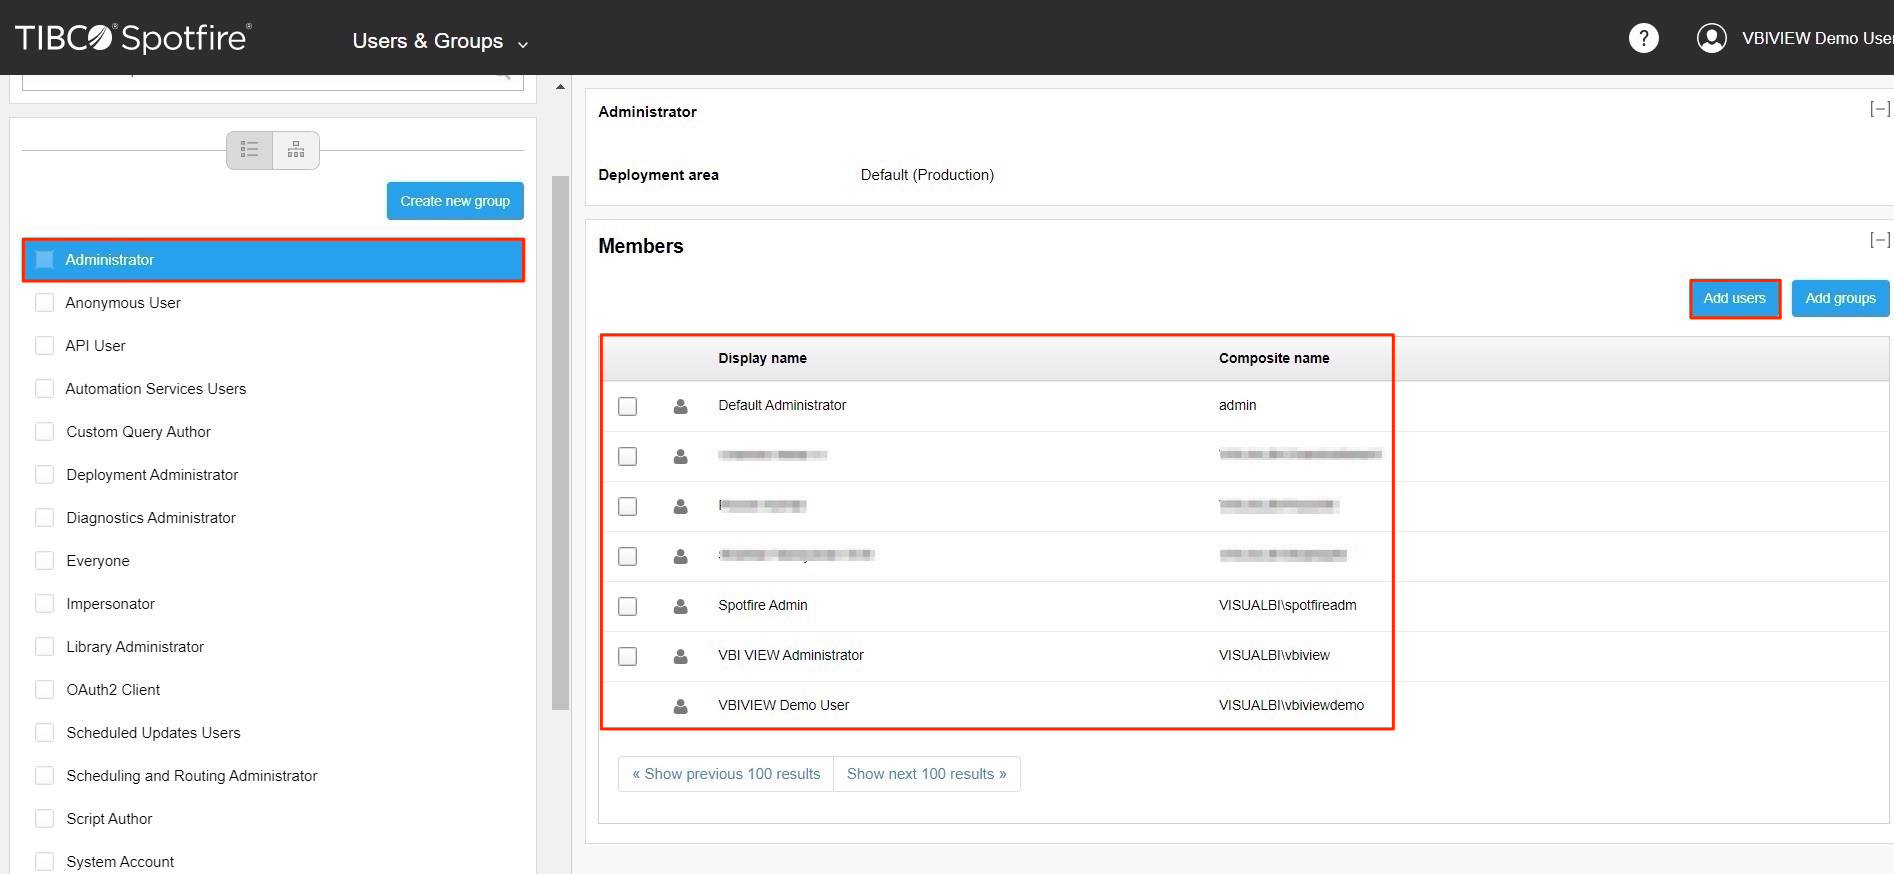Collapse the Members panel
Screen dimensions: 1894x874
click(x=1880, y=240)
